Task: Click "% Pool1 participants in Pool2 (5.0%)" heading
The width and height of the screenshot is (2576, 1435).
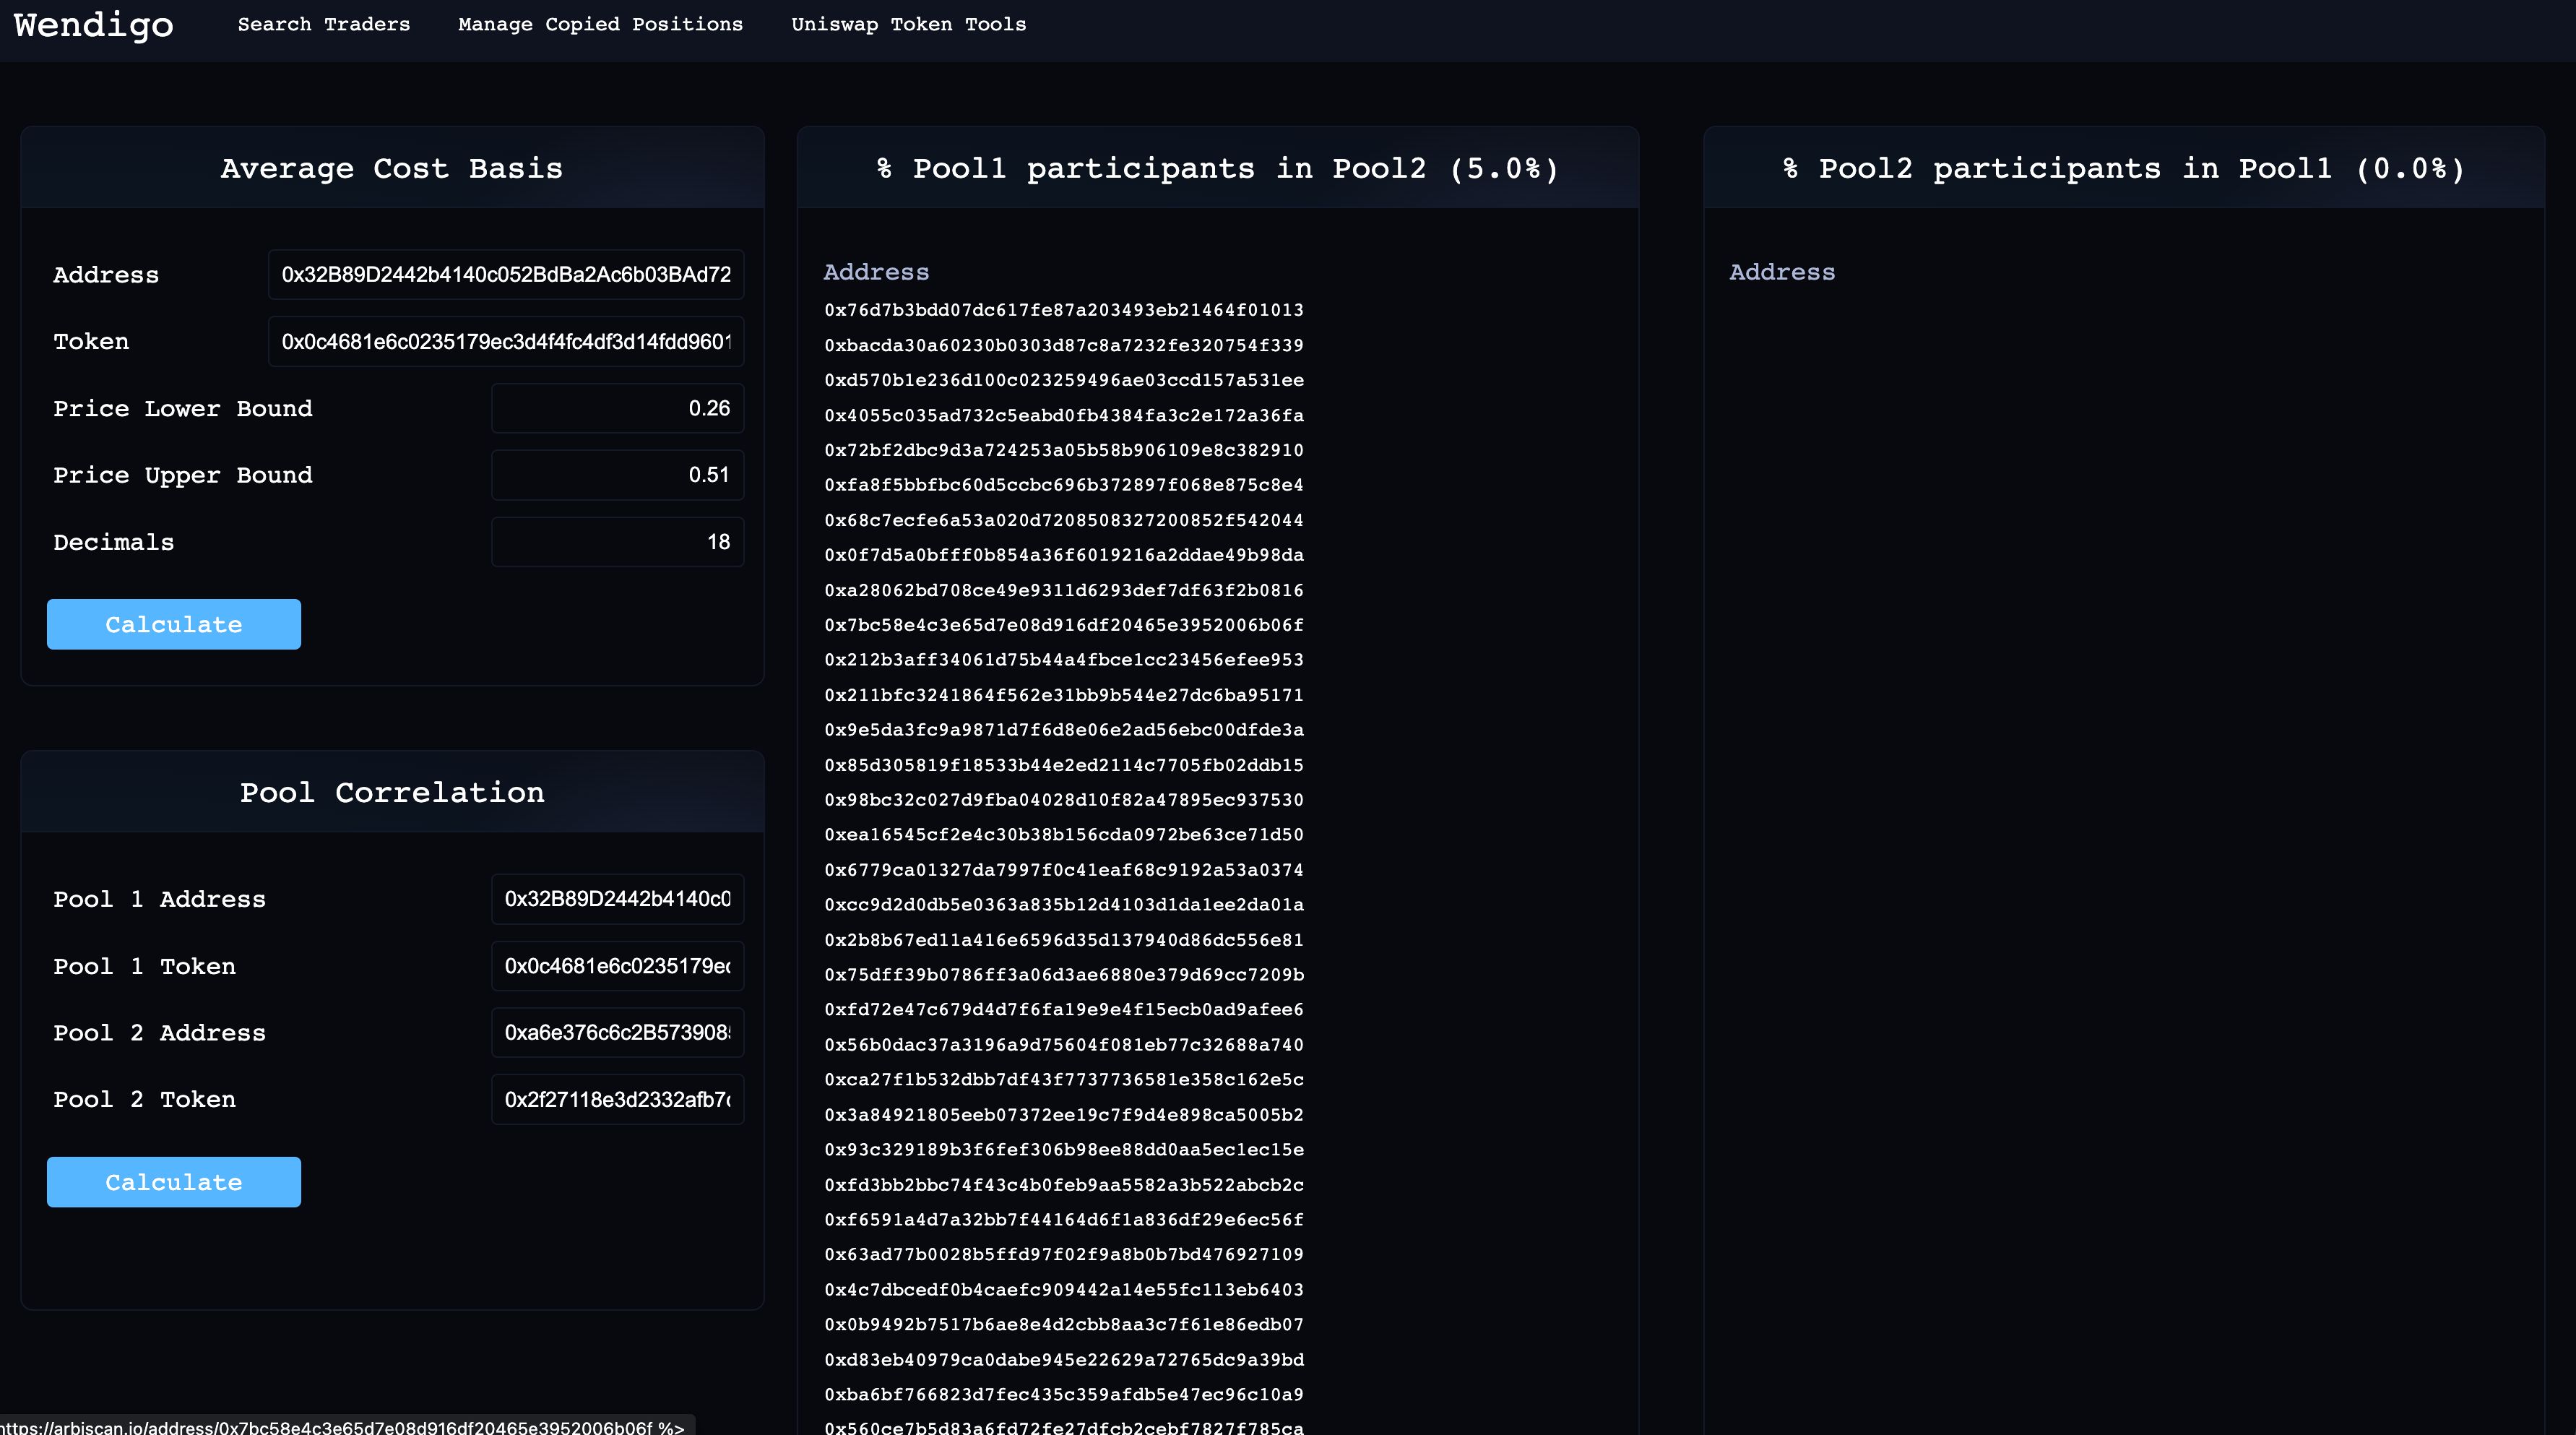Action: click(x=1217, y=168)
